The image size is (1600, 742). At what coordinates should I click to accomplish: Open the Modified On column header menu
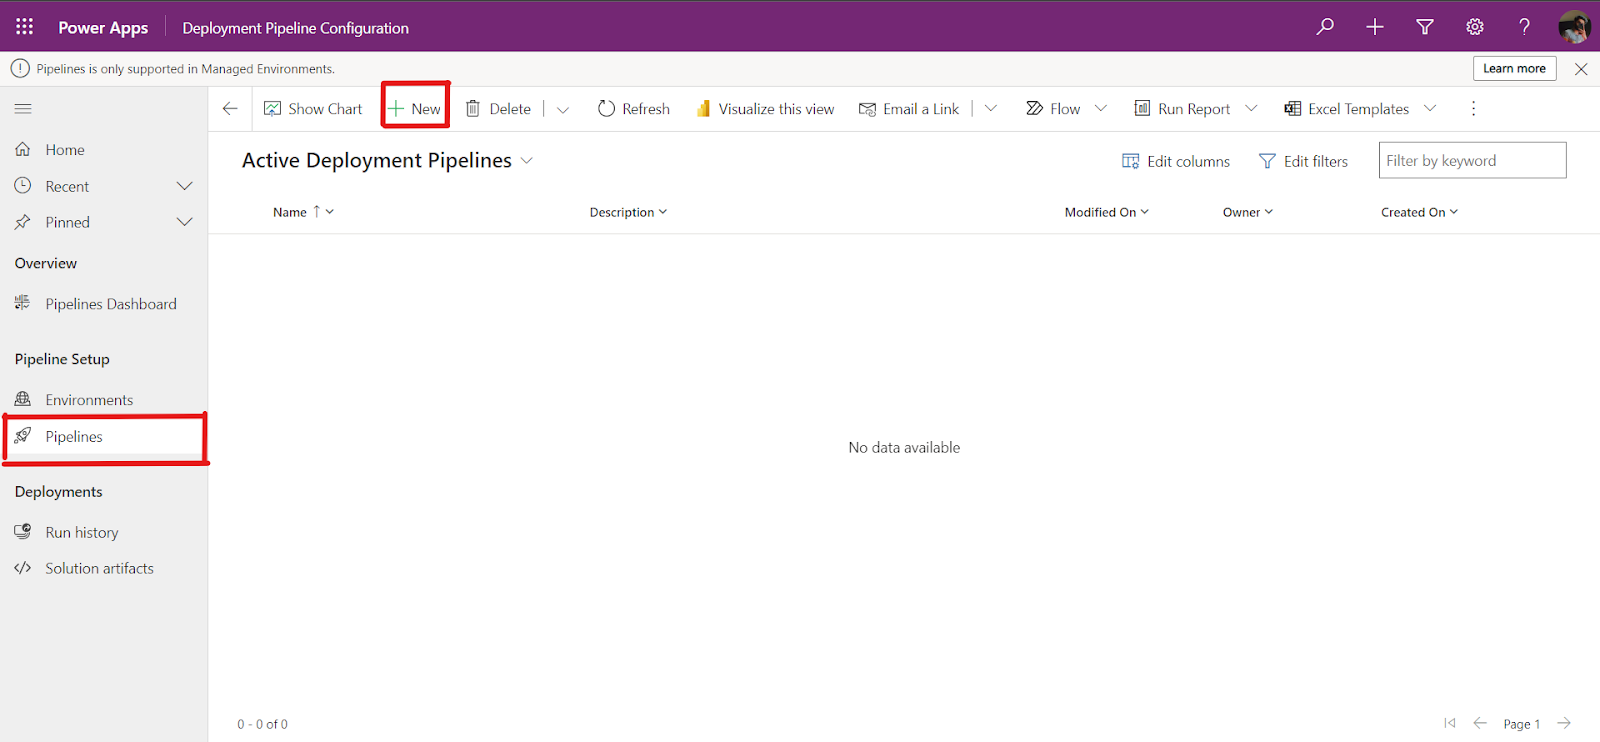[1106, 212]
